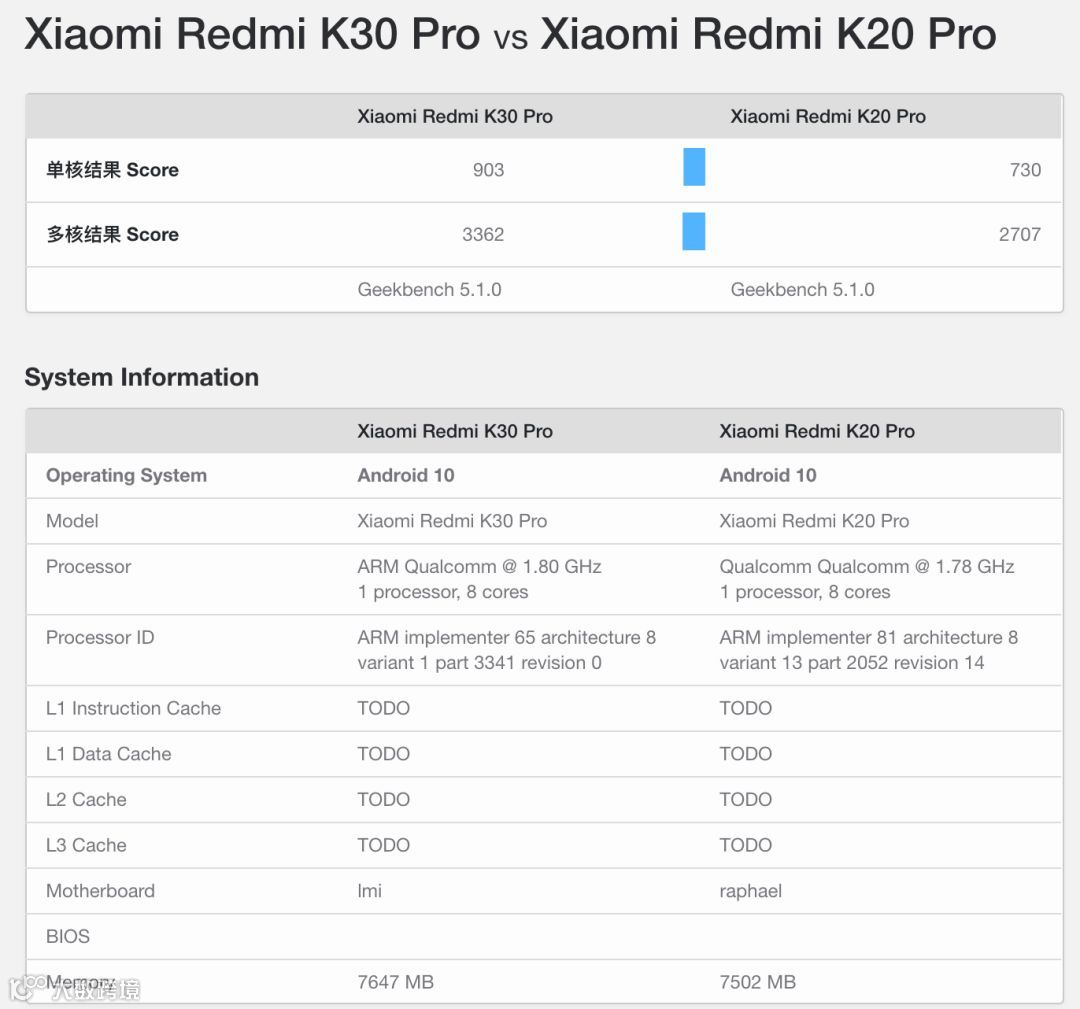Screen dimensions: 1080x1009
Task: Click ARM implementer 65 architecture 8 text
Action: pyautogui.click(x=506, y=638)
